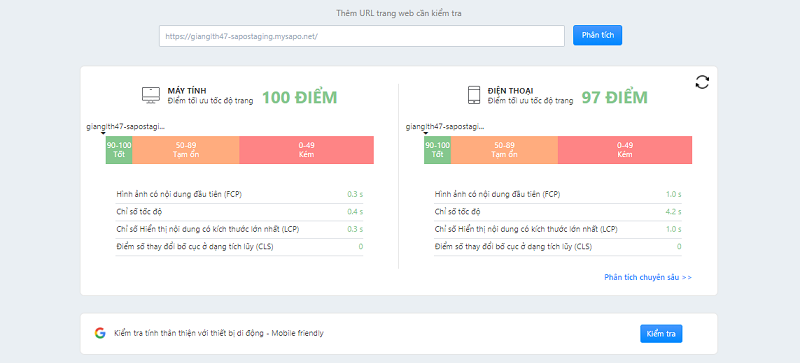Click mobile CLS row label
This screenshot has height=363, width=800.
point(513,247)
